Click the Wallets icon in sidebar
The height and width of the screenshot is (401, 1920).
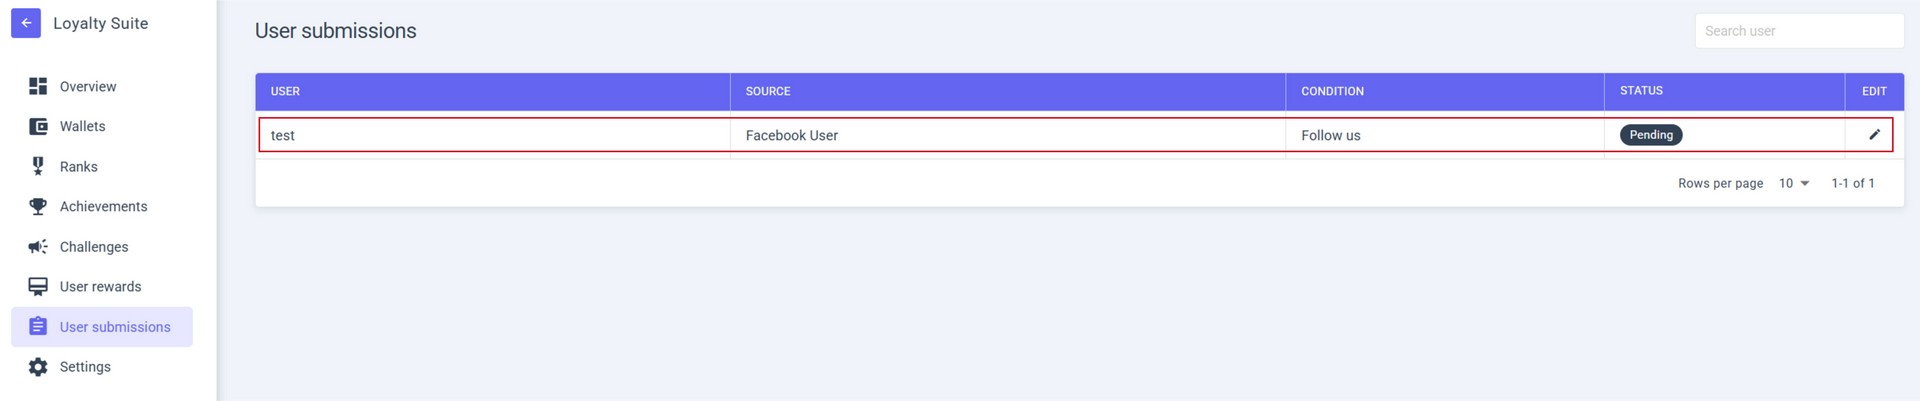(x=38, y=126)
